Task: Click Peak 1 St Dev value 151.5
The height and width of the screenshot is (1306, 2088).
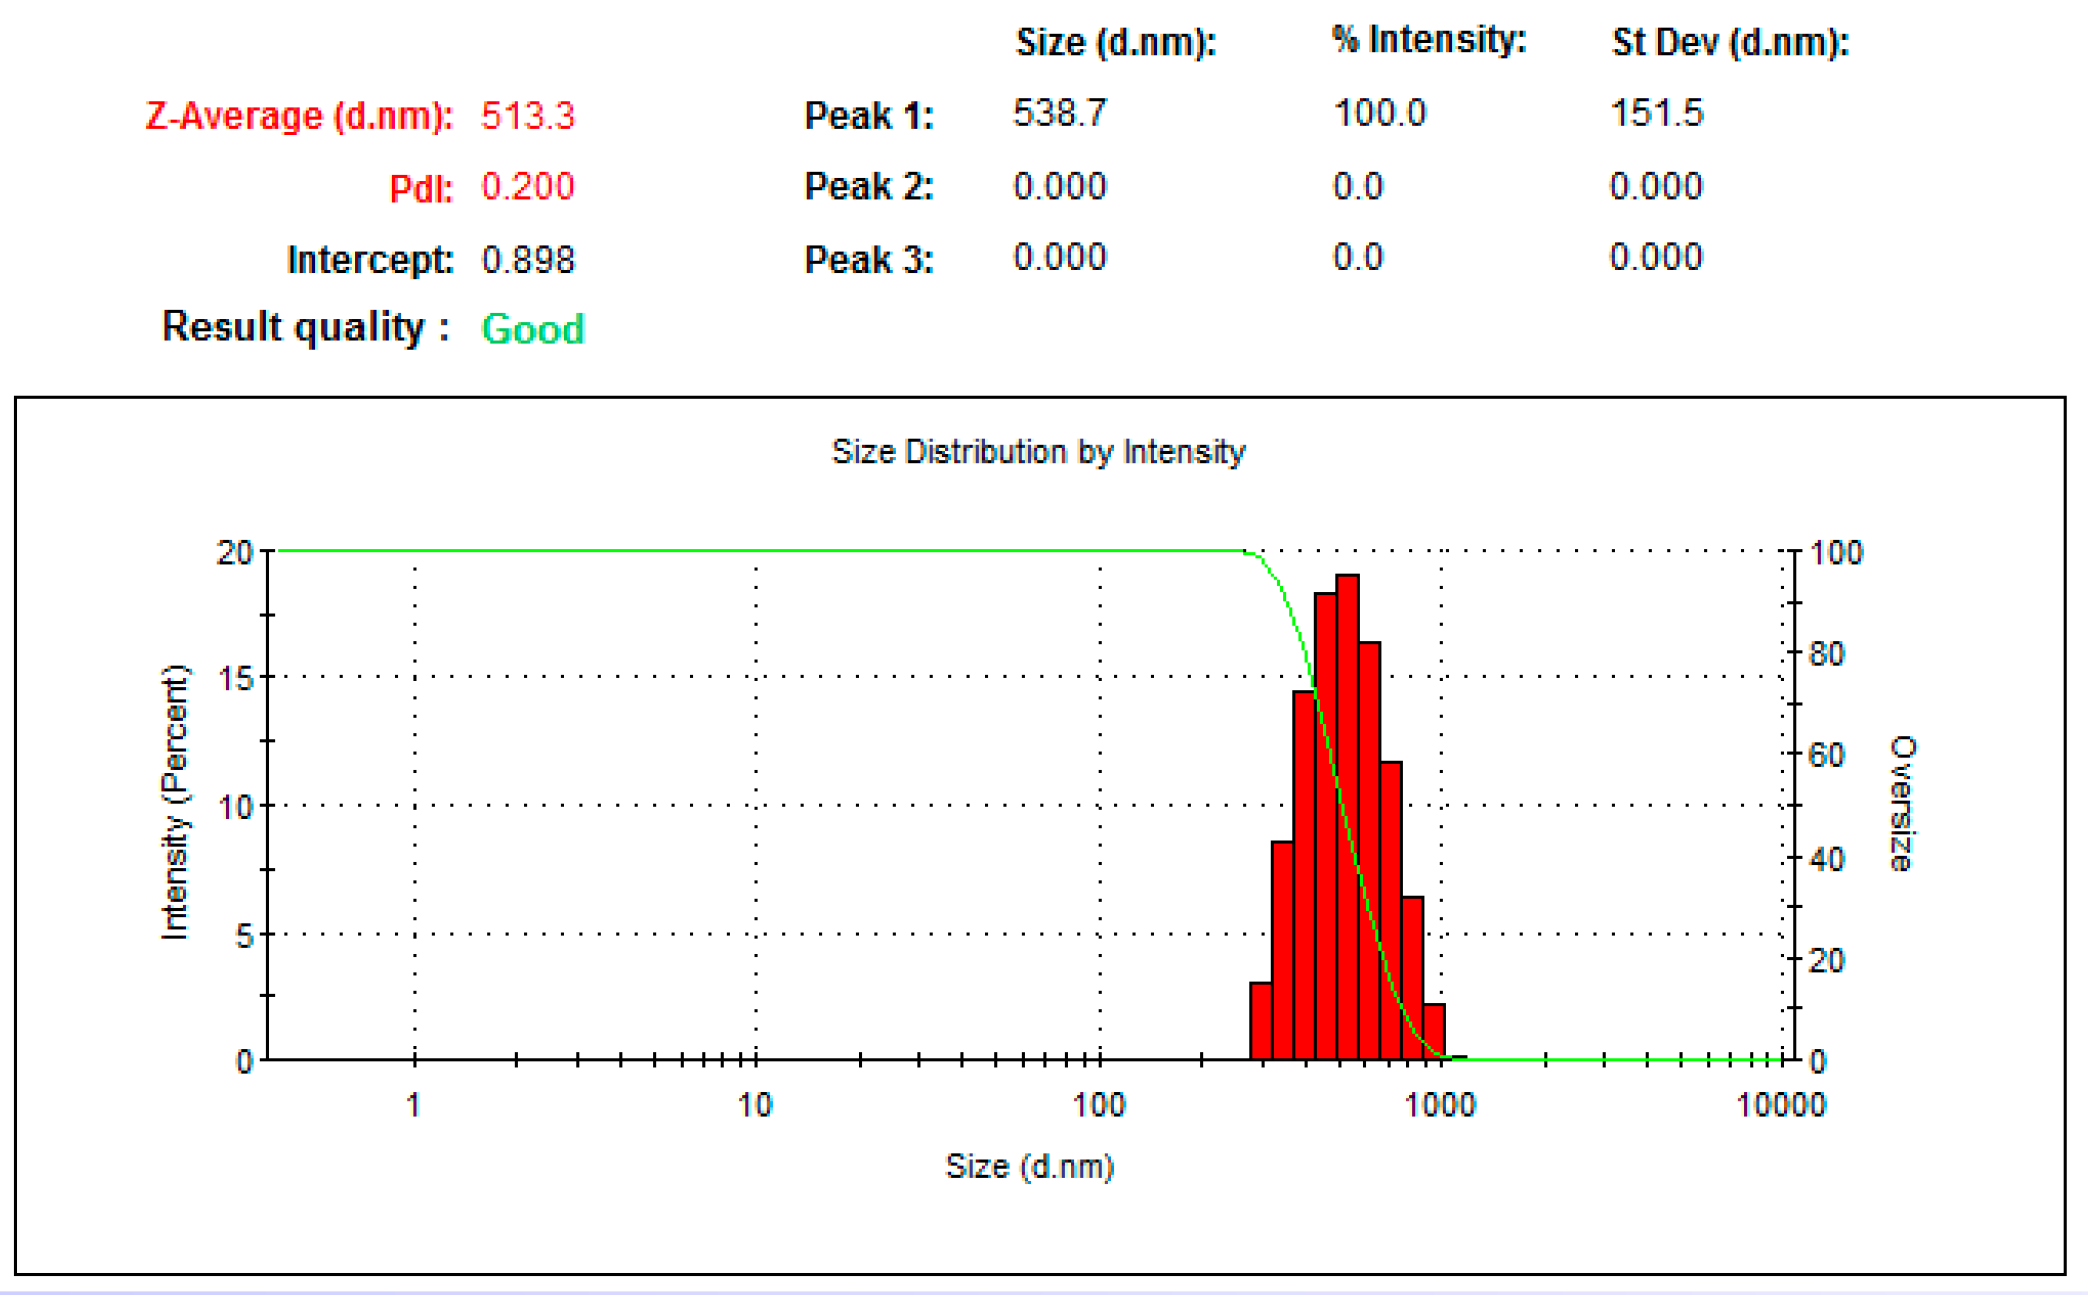Action: point(1656,113)
